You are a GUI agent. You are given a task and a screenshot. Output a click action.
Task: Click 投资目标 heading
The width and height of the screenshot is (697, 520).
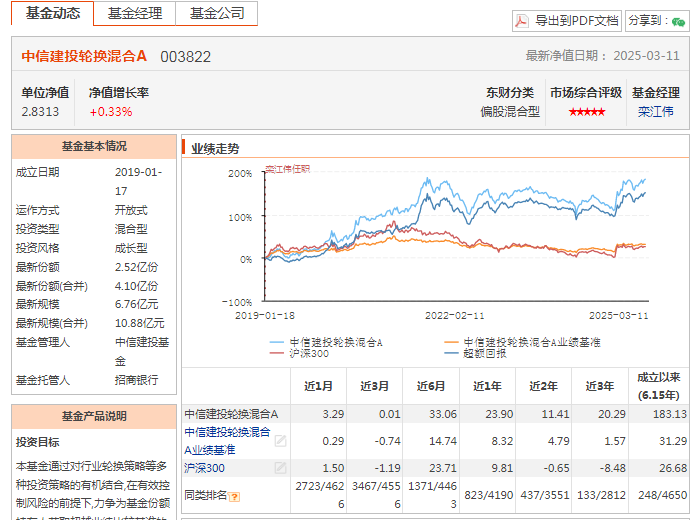tap(37, 442)
